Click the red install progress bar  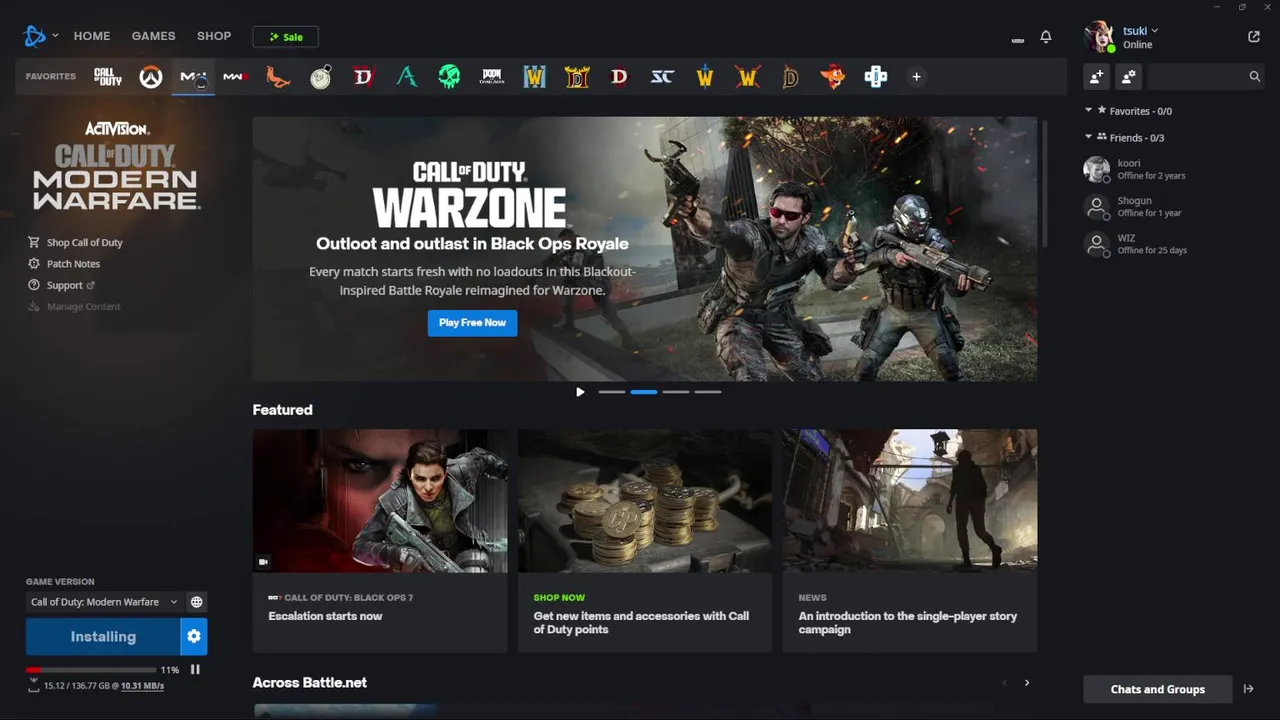[91, 670]
